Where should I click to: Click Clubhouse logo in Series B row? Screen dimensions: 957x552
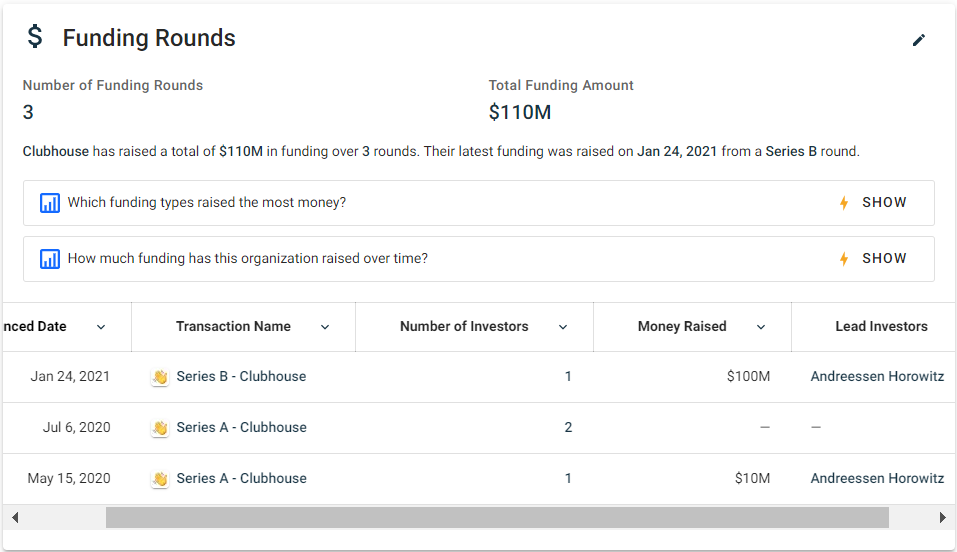click(160, 377)
